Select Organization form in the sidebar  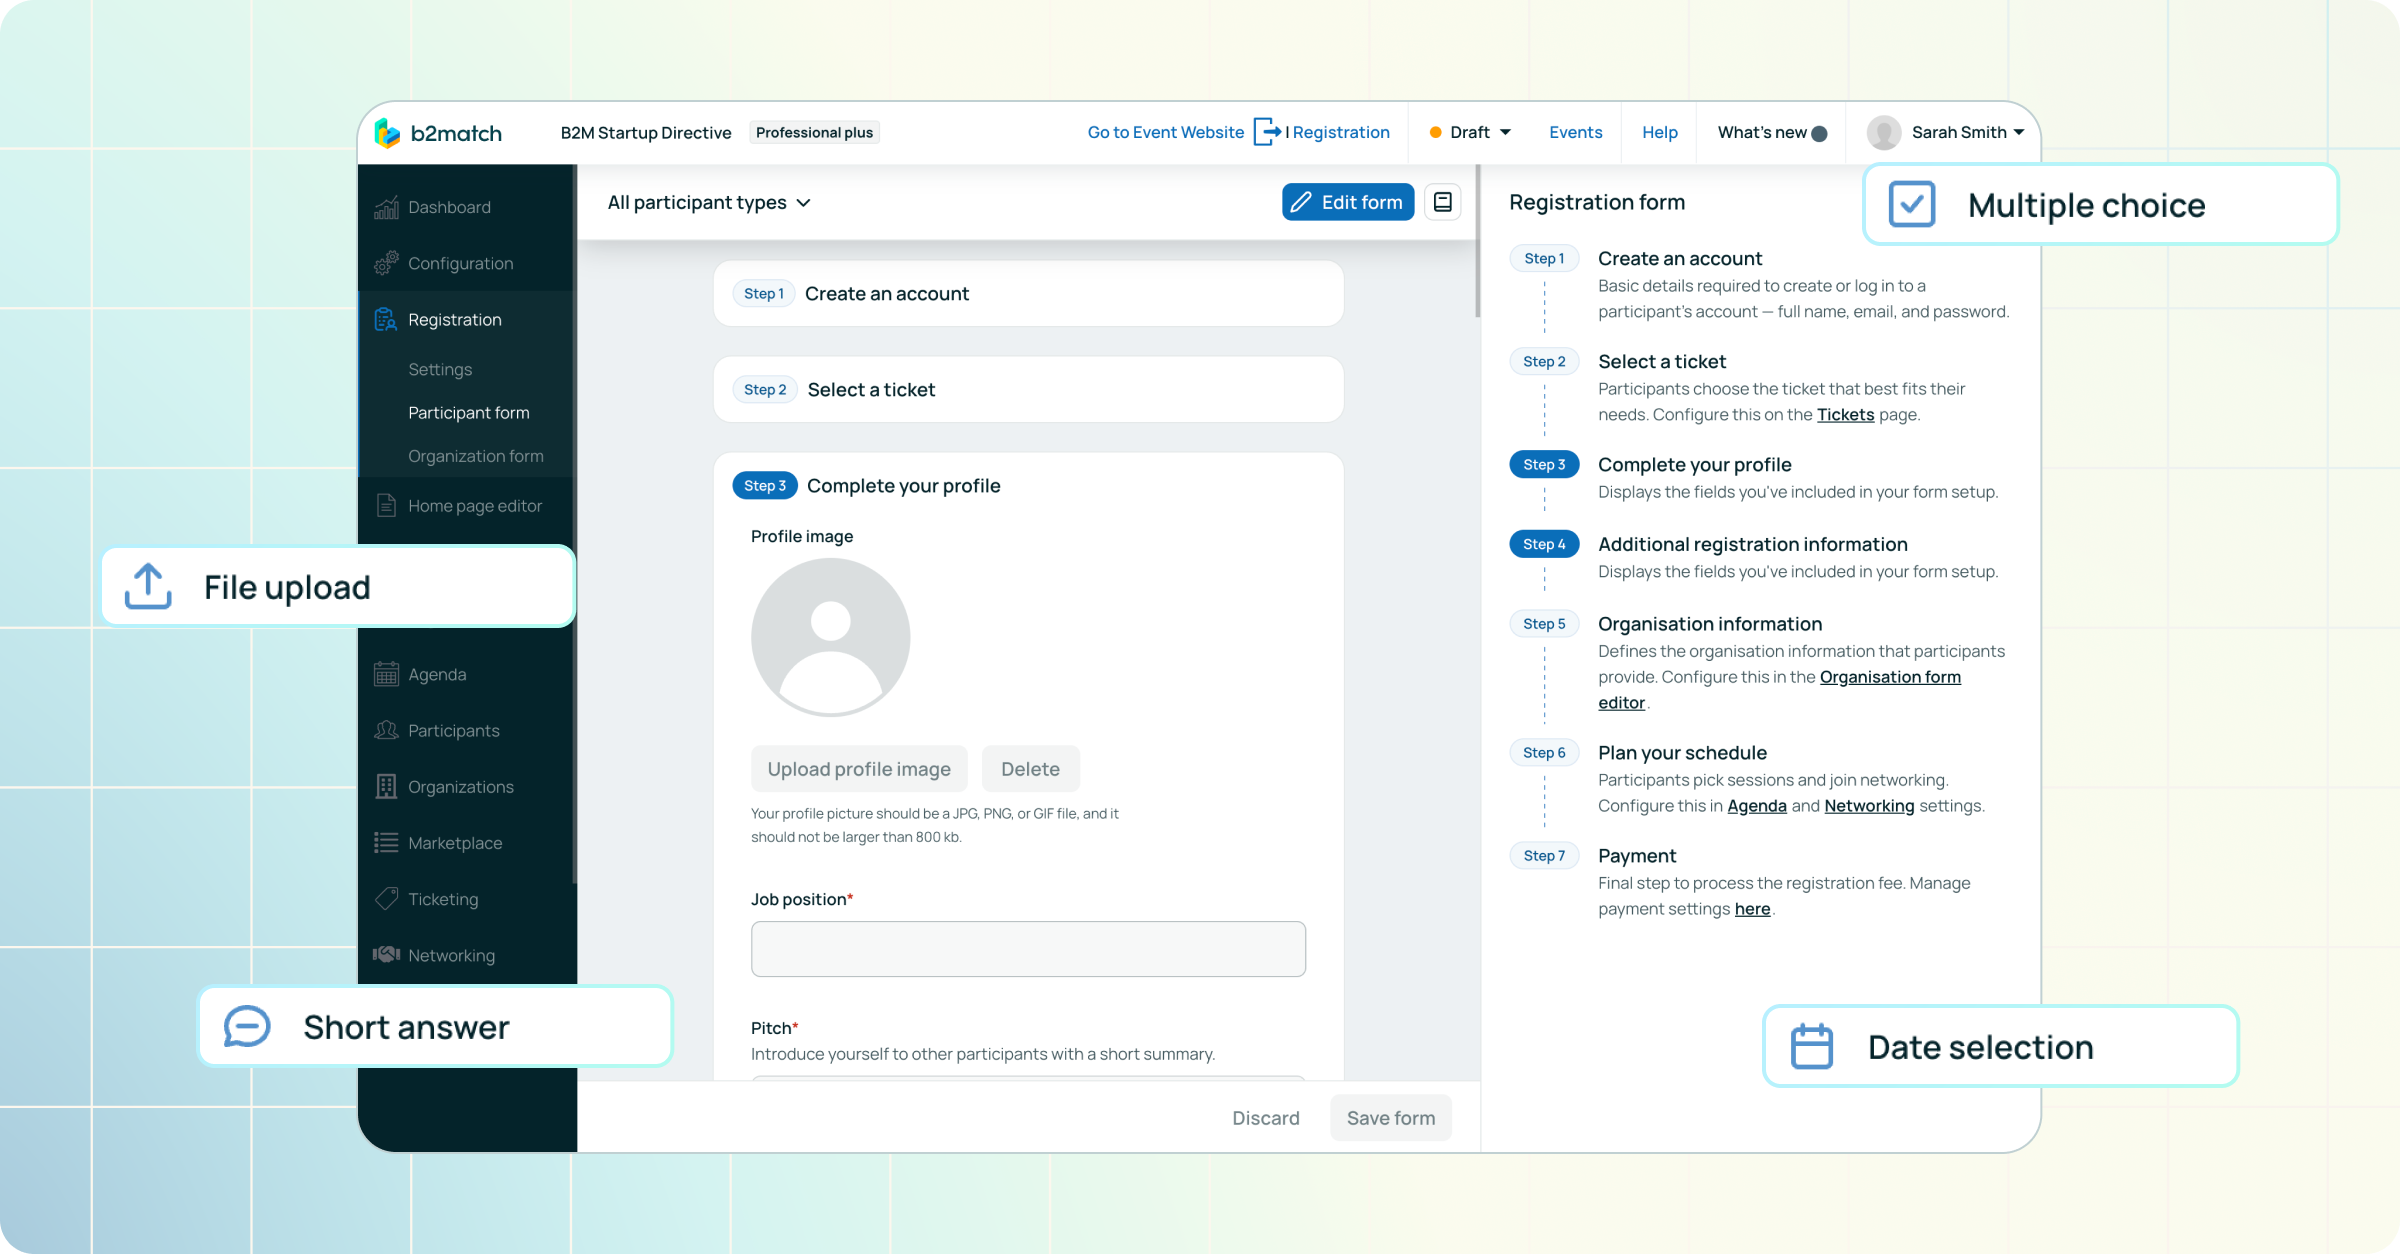[x=475, y=455]
